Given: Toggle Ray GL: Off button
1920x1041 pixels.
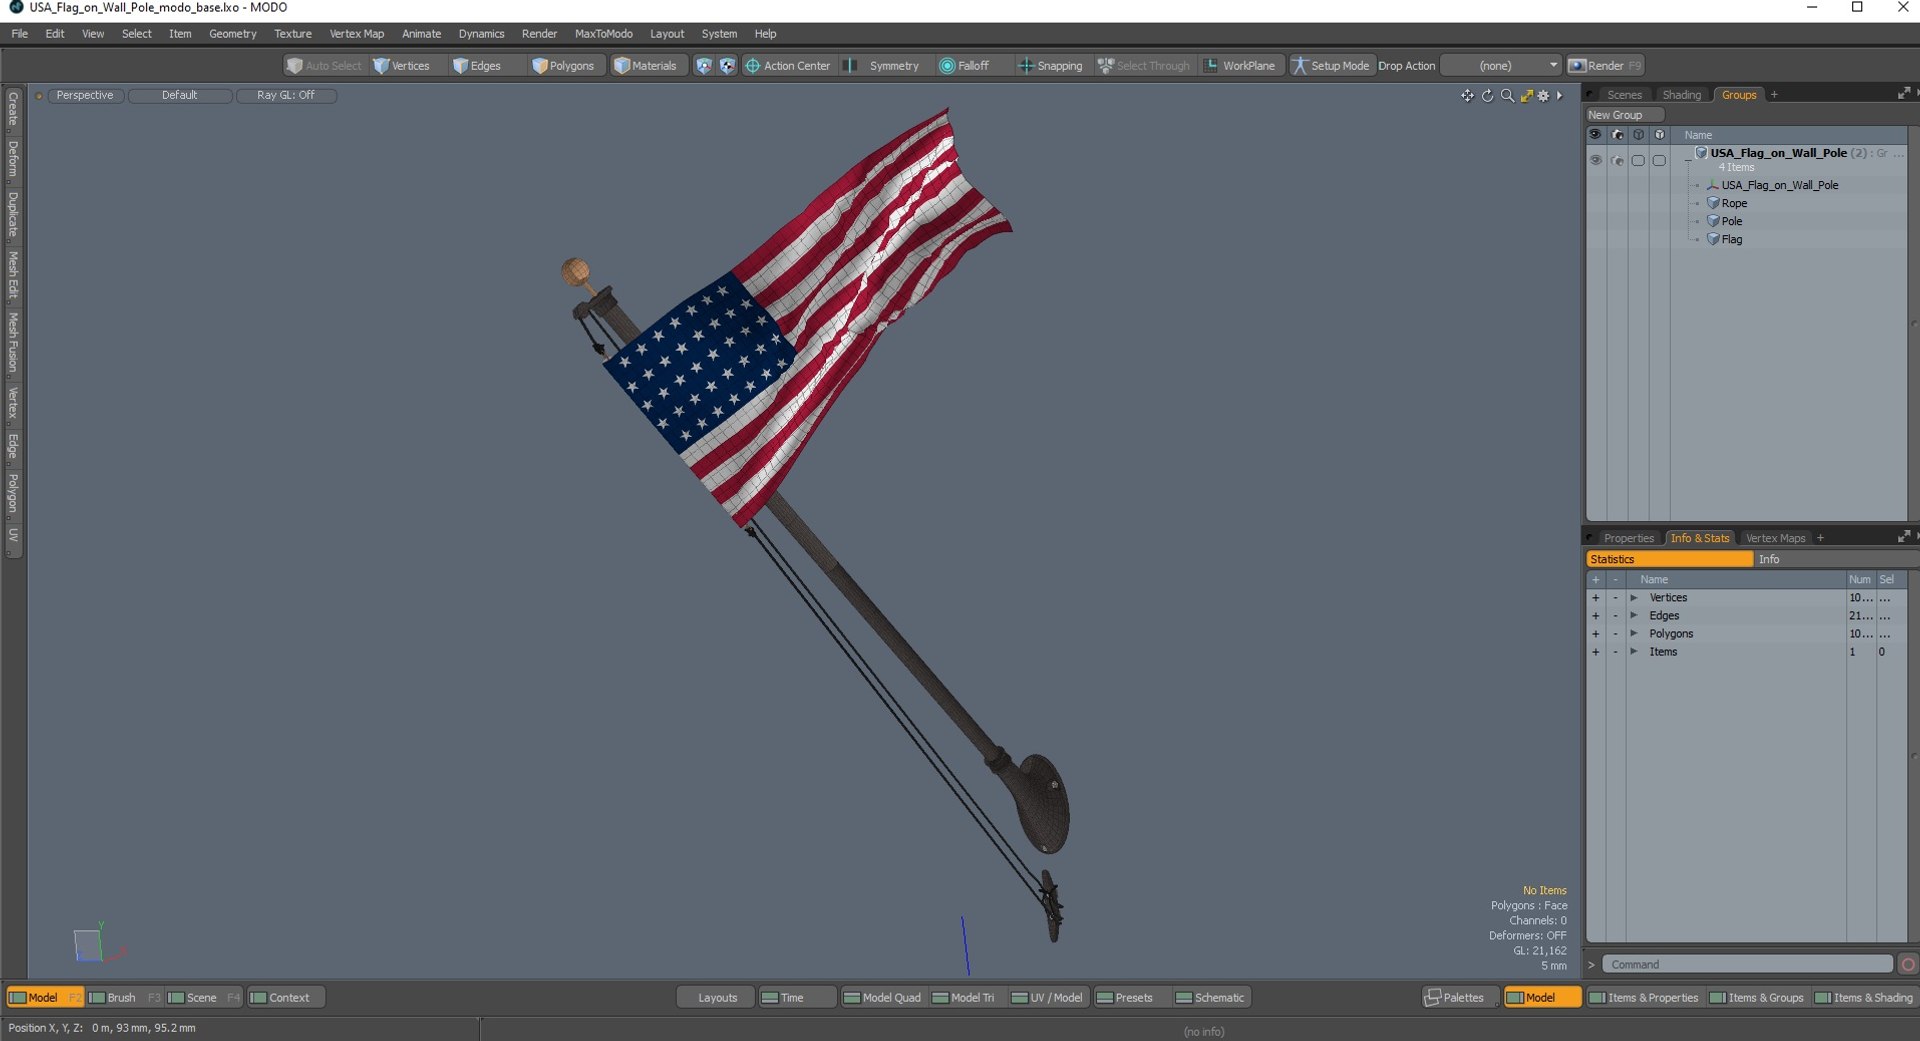Looking at the screenshot, I should coord(286,95).
